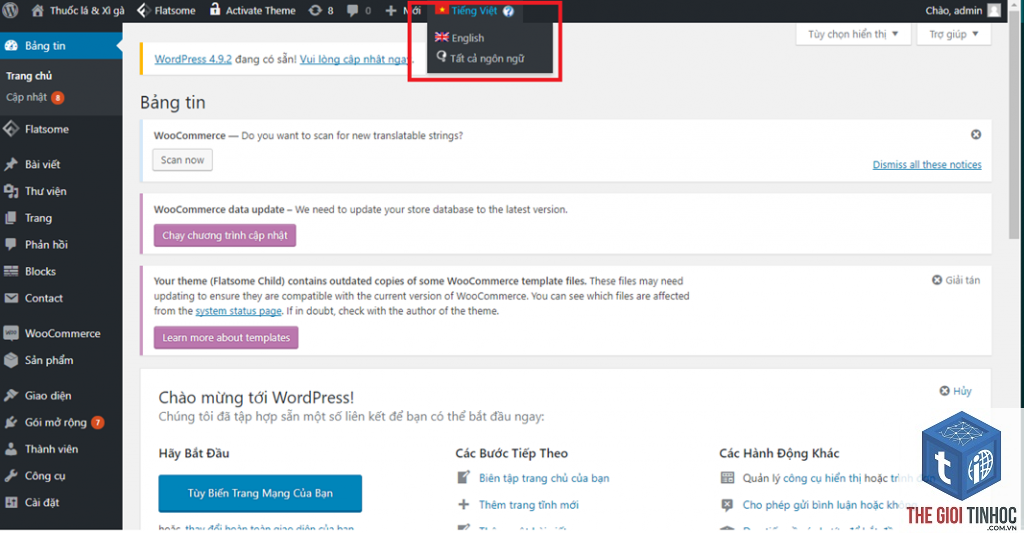Image resolution: width=1024 pixels, height=533 pixels.
Task: Close the welcome panel via Hủy
Action: (955, 391)
